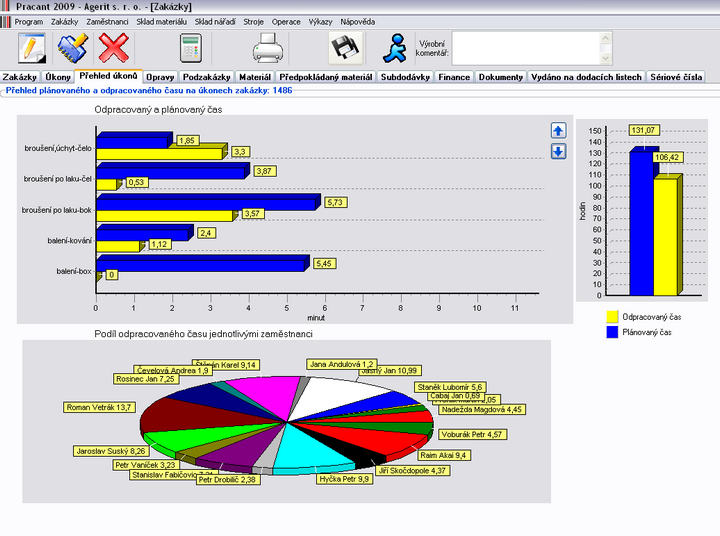Open the Operace menu
The width and height of the screenshot is (720, 536).
pos(286,22)
